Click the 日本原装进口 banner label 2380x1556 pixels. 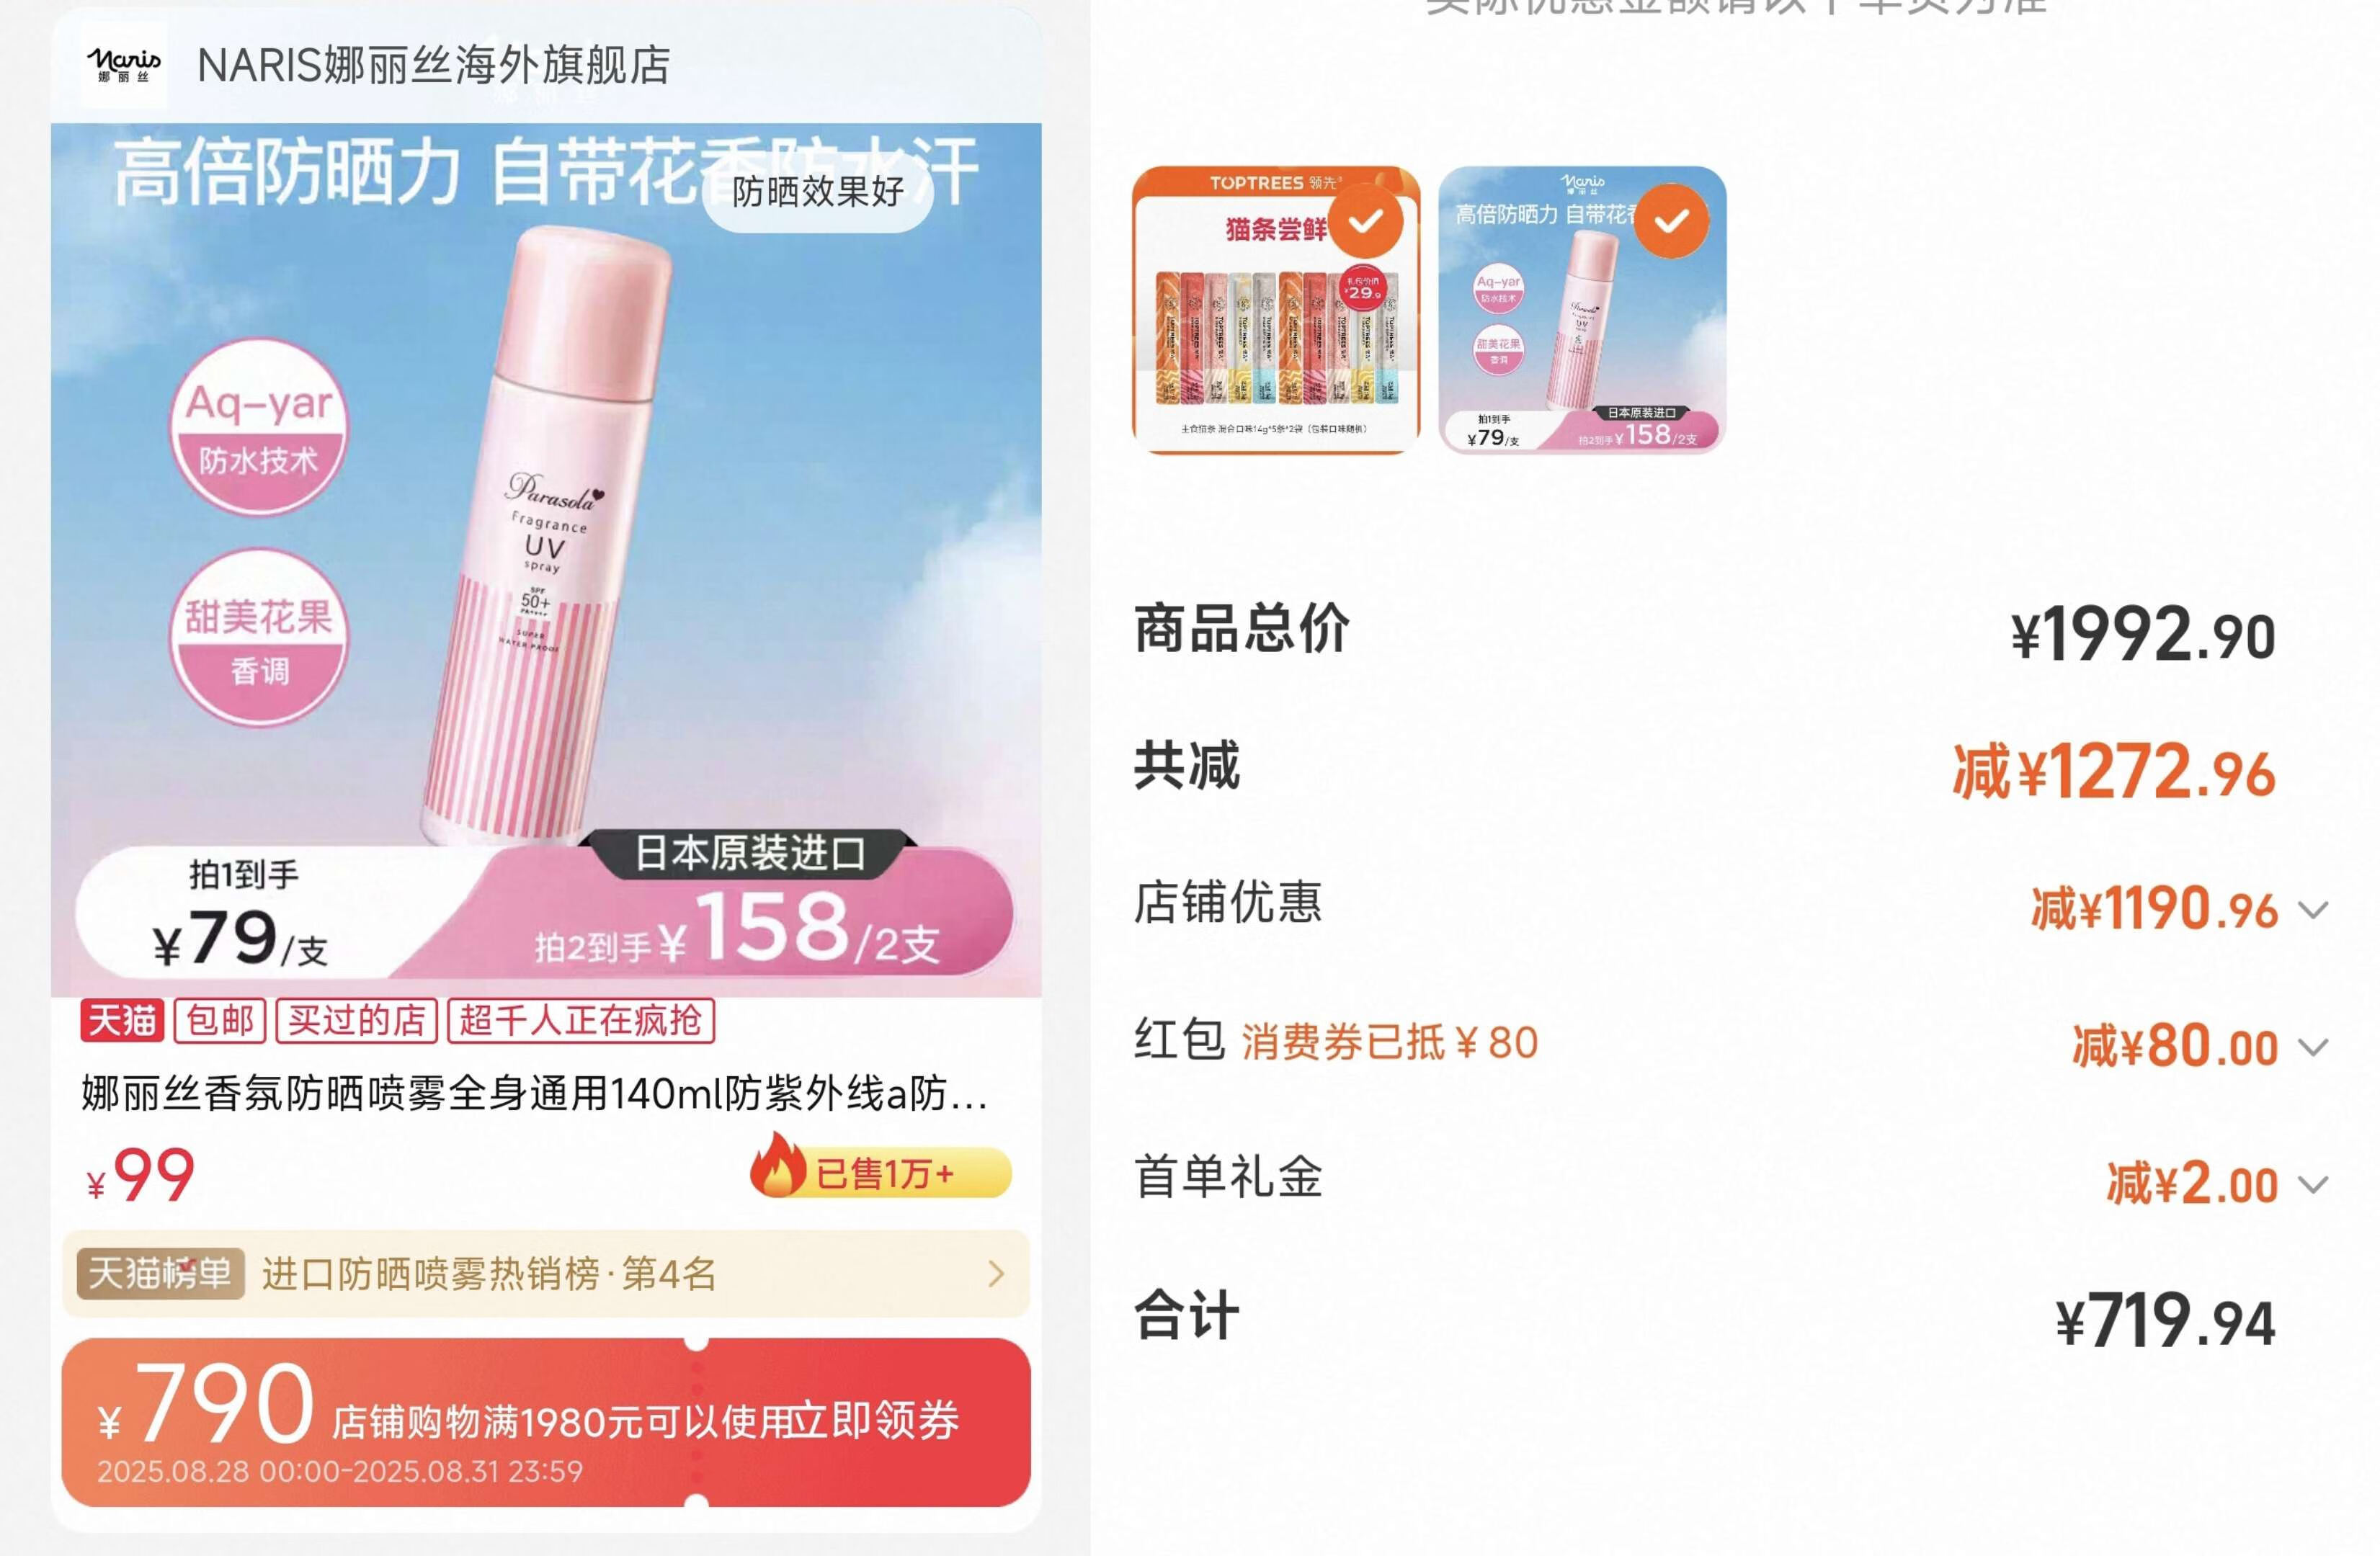(x=749, y=854)
